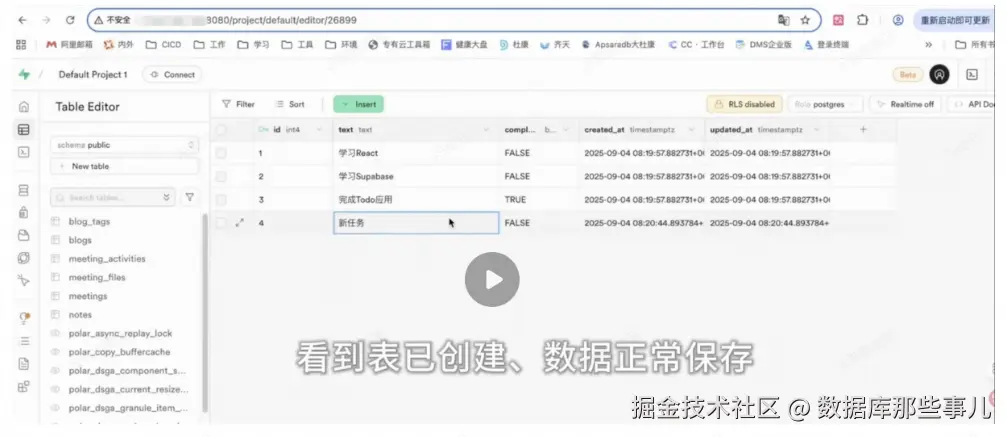The height and width of the screenshot is (437, 1007).
Task: Open the Edge Functions sidebar icon
Action: (24, 258)
